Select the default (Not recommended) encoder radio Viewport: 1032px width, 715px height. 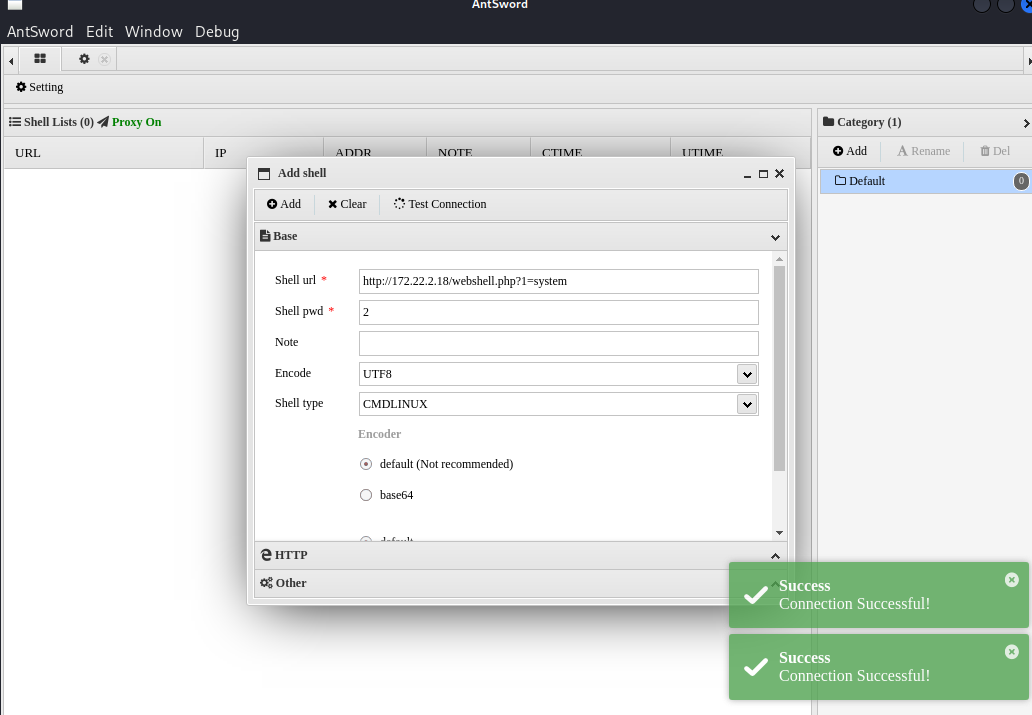366,464
